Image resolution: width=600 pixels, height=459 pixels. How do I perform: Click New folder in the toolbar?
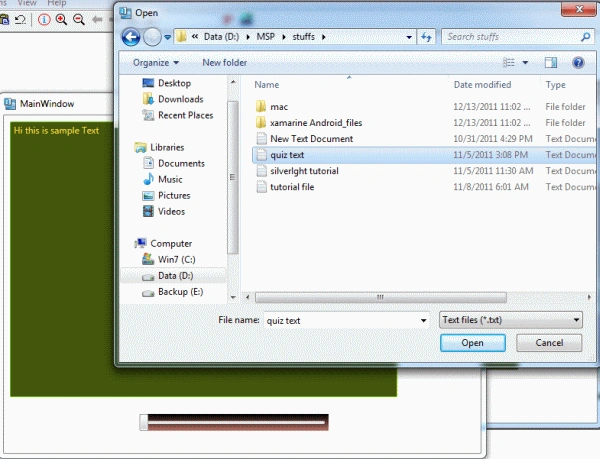(225, 62)
